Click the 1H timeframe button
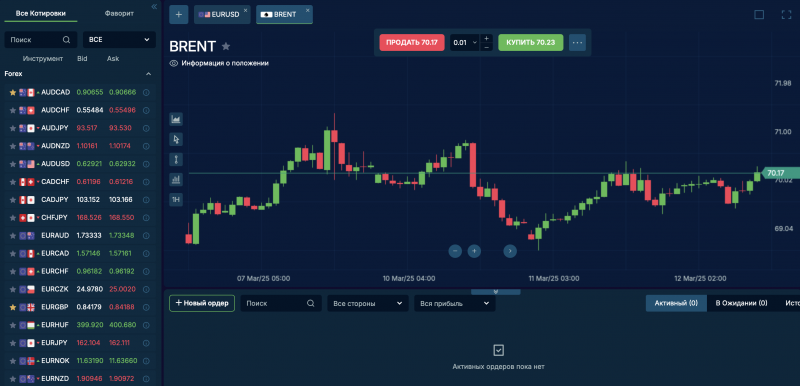 (x=176, y=199)
